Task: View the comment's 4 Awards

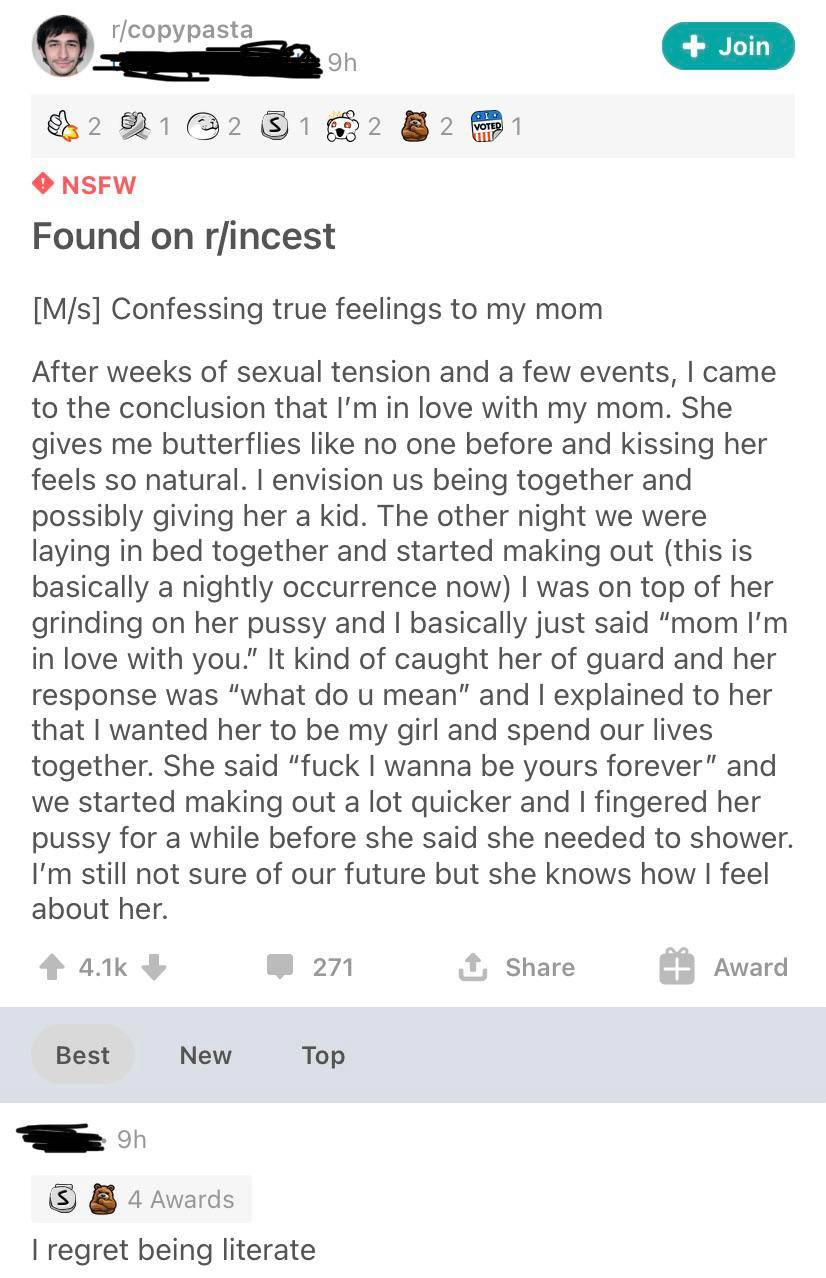Action: pyautogui.click(x=142, y=1199)
